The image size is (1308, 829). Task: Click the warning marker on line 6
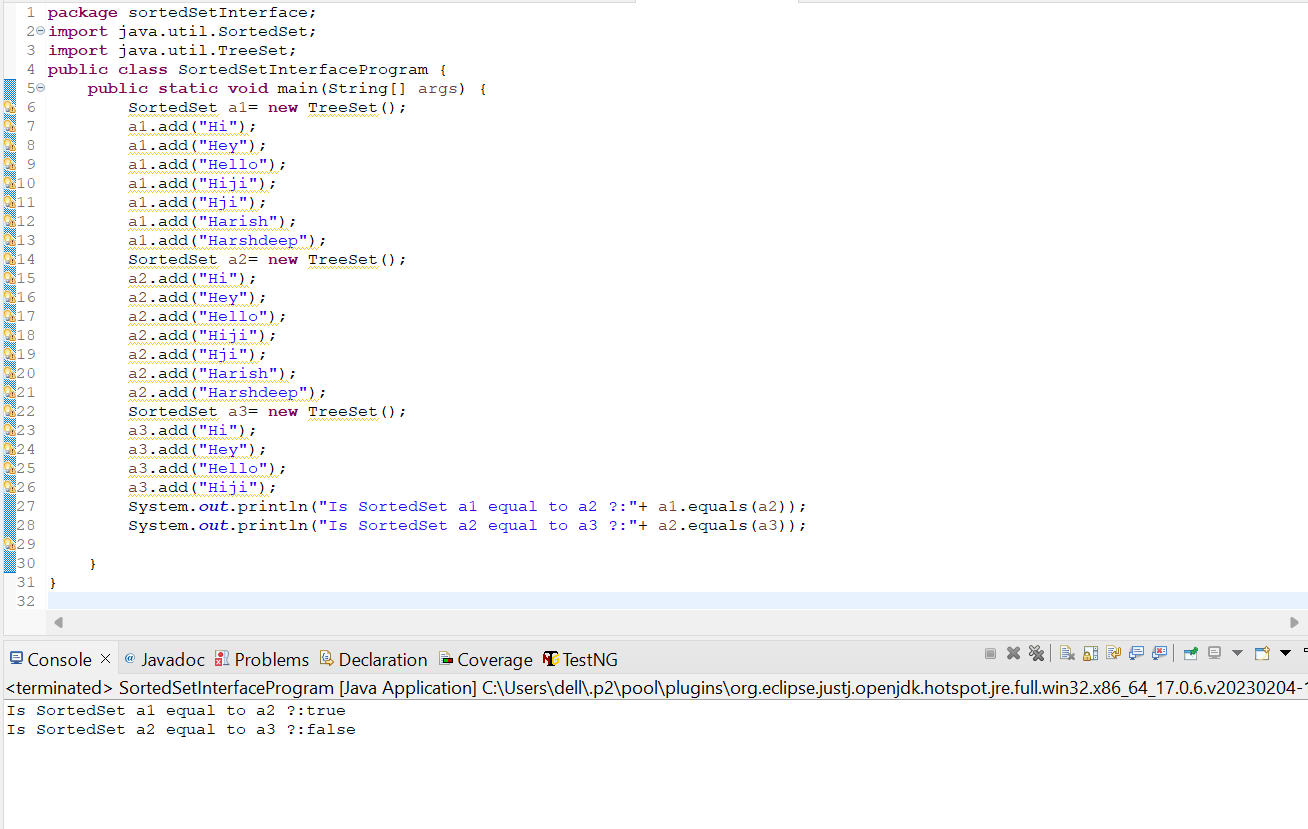[x=9, y=107]
